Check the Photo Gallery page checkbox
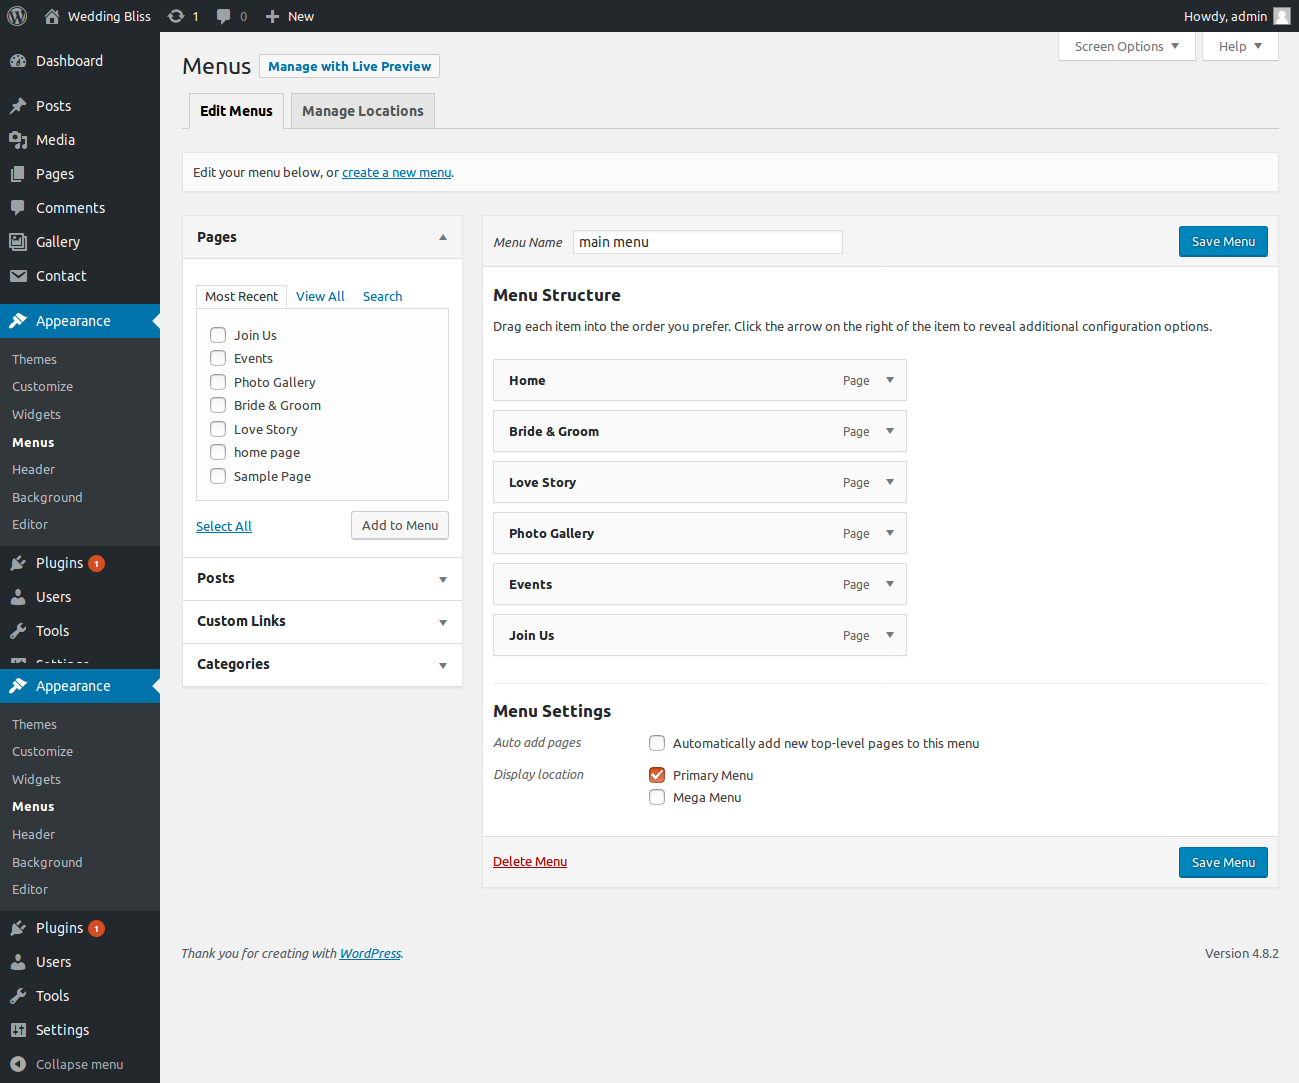 218,382
